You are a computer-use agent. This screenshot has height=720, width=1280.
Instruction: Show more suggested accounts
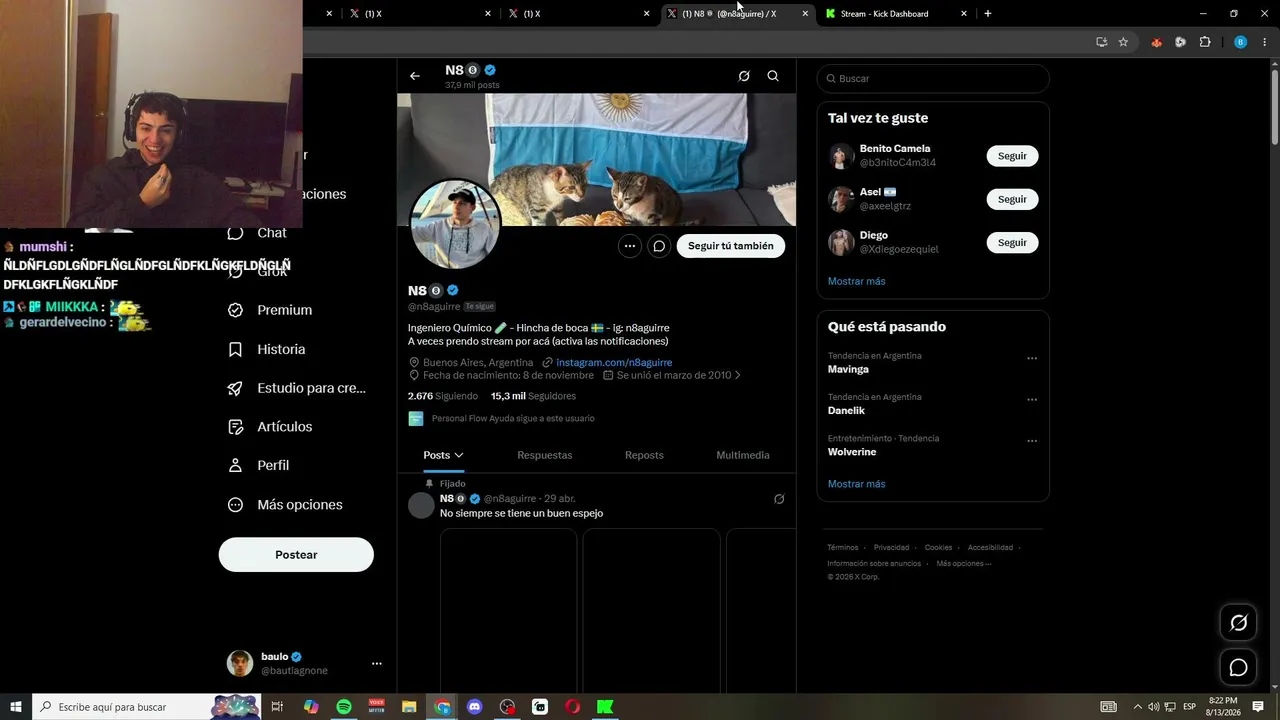point(857,281)
